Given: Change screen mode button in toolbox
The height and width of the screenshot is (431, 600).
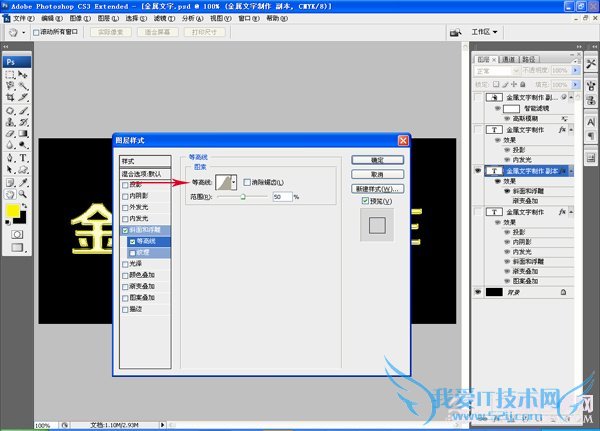Looking at the screenshot, I should click(x=17, y=247).
